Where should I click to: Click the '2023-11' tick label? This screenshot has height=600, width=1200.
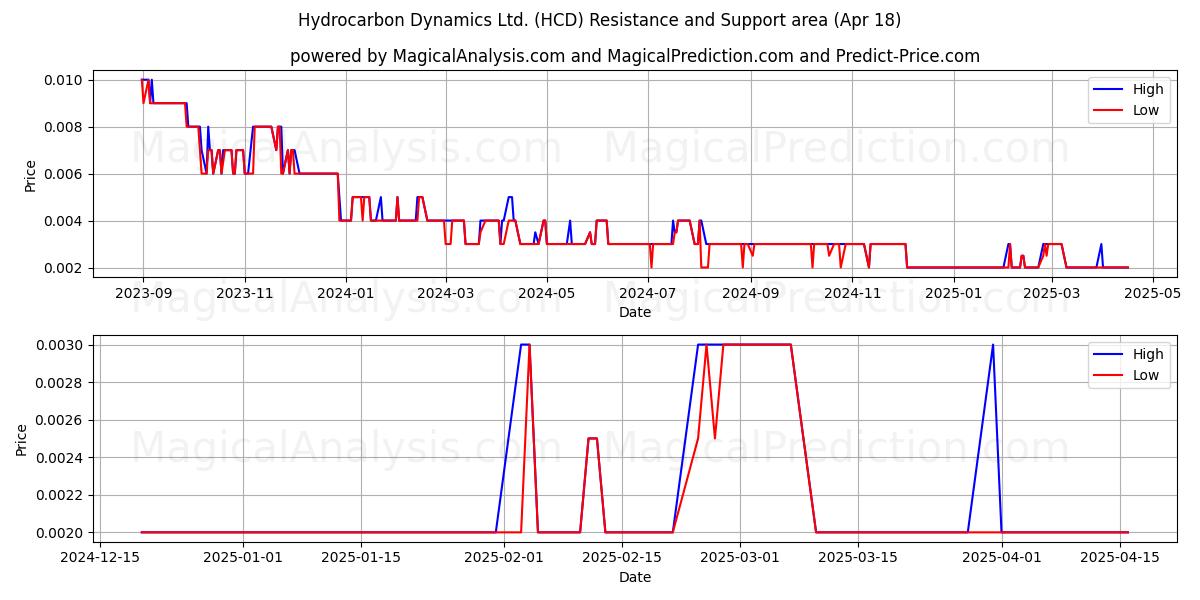(x=244, y=294)
